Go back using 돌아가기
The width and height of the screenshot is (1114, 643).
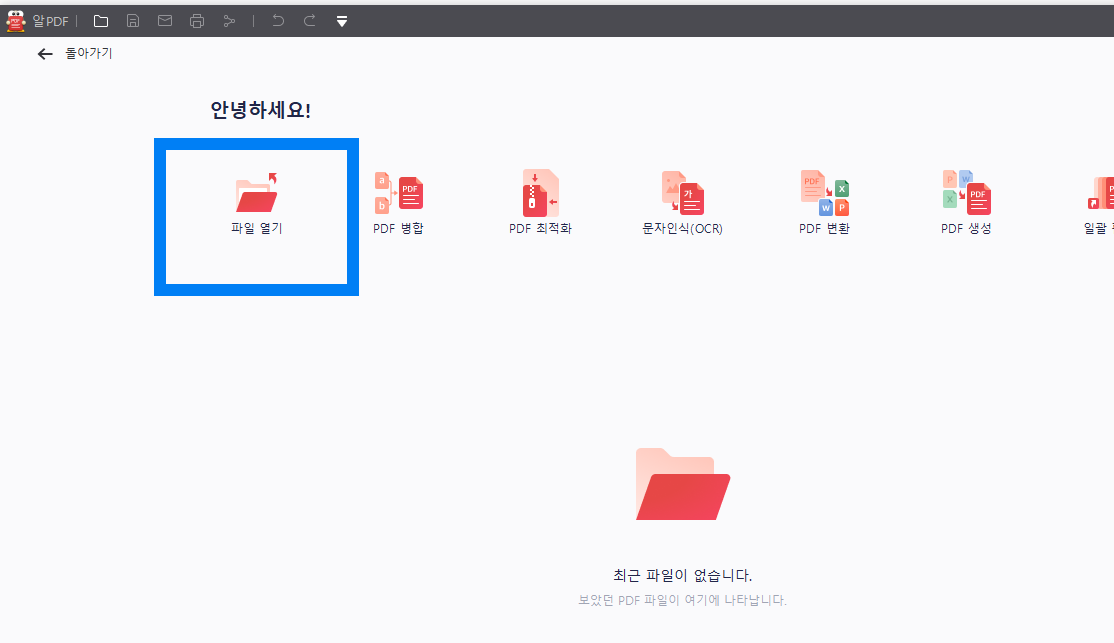pyautogui.click(x=75, y=53)
